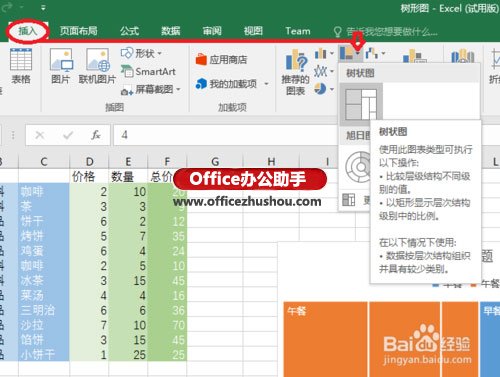
Task: Click the 菜汤 cell
Action: [44, 295]
